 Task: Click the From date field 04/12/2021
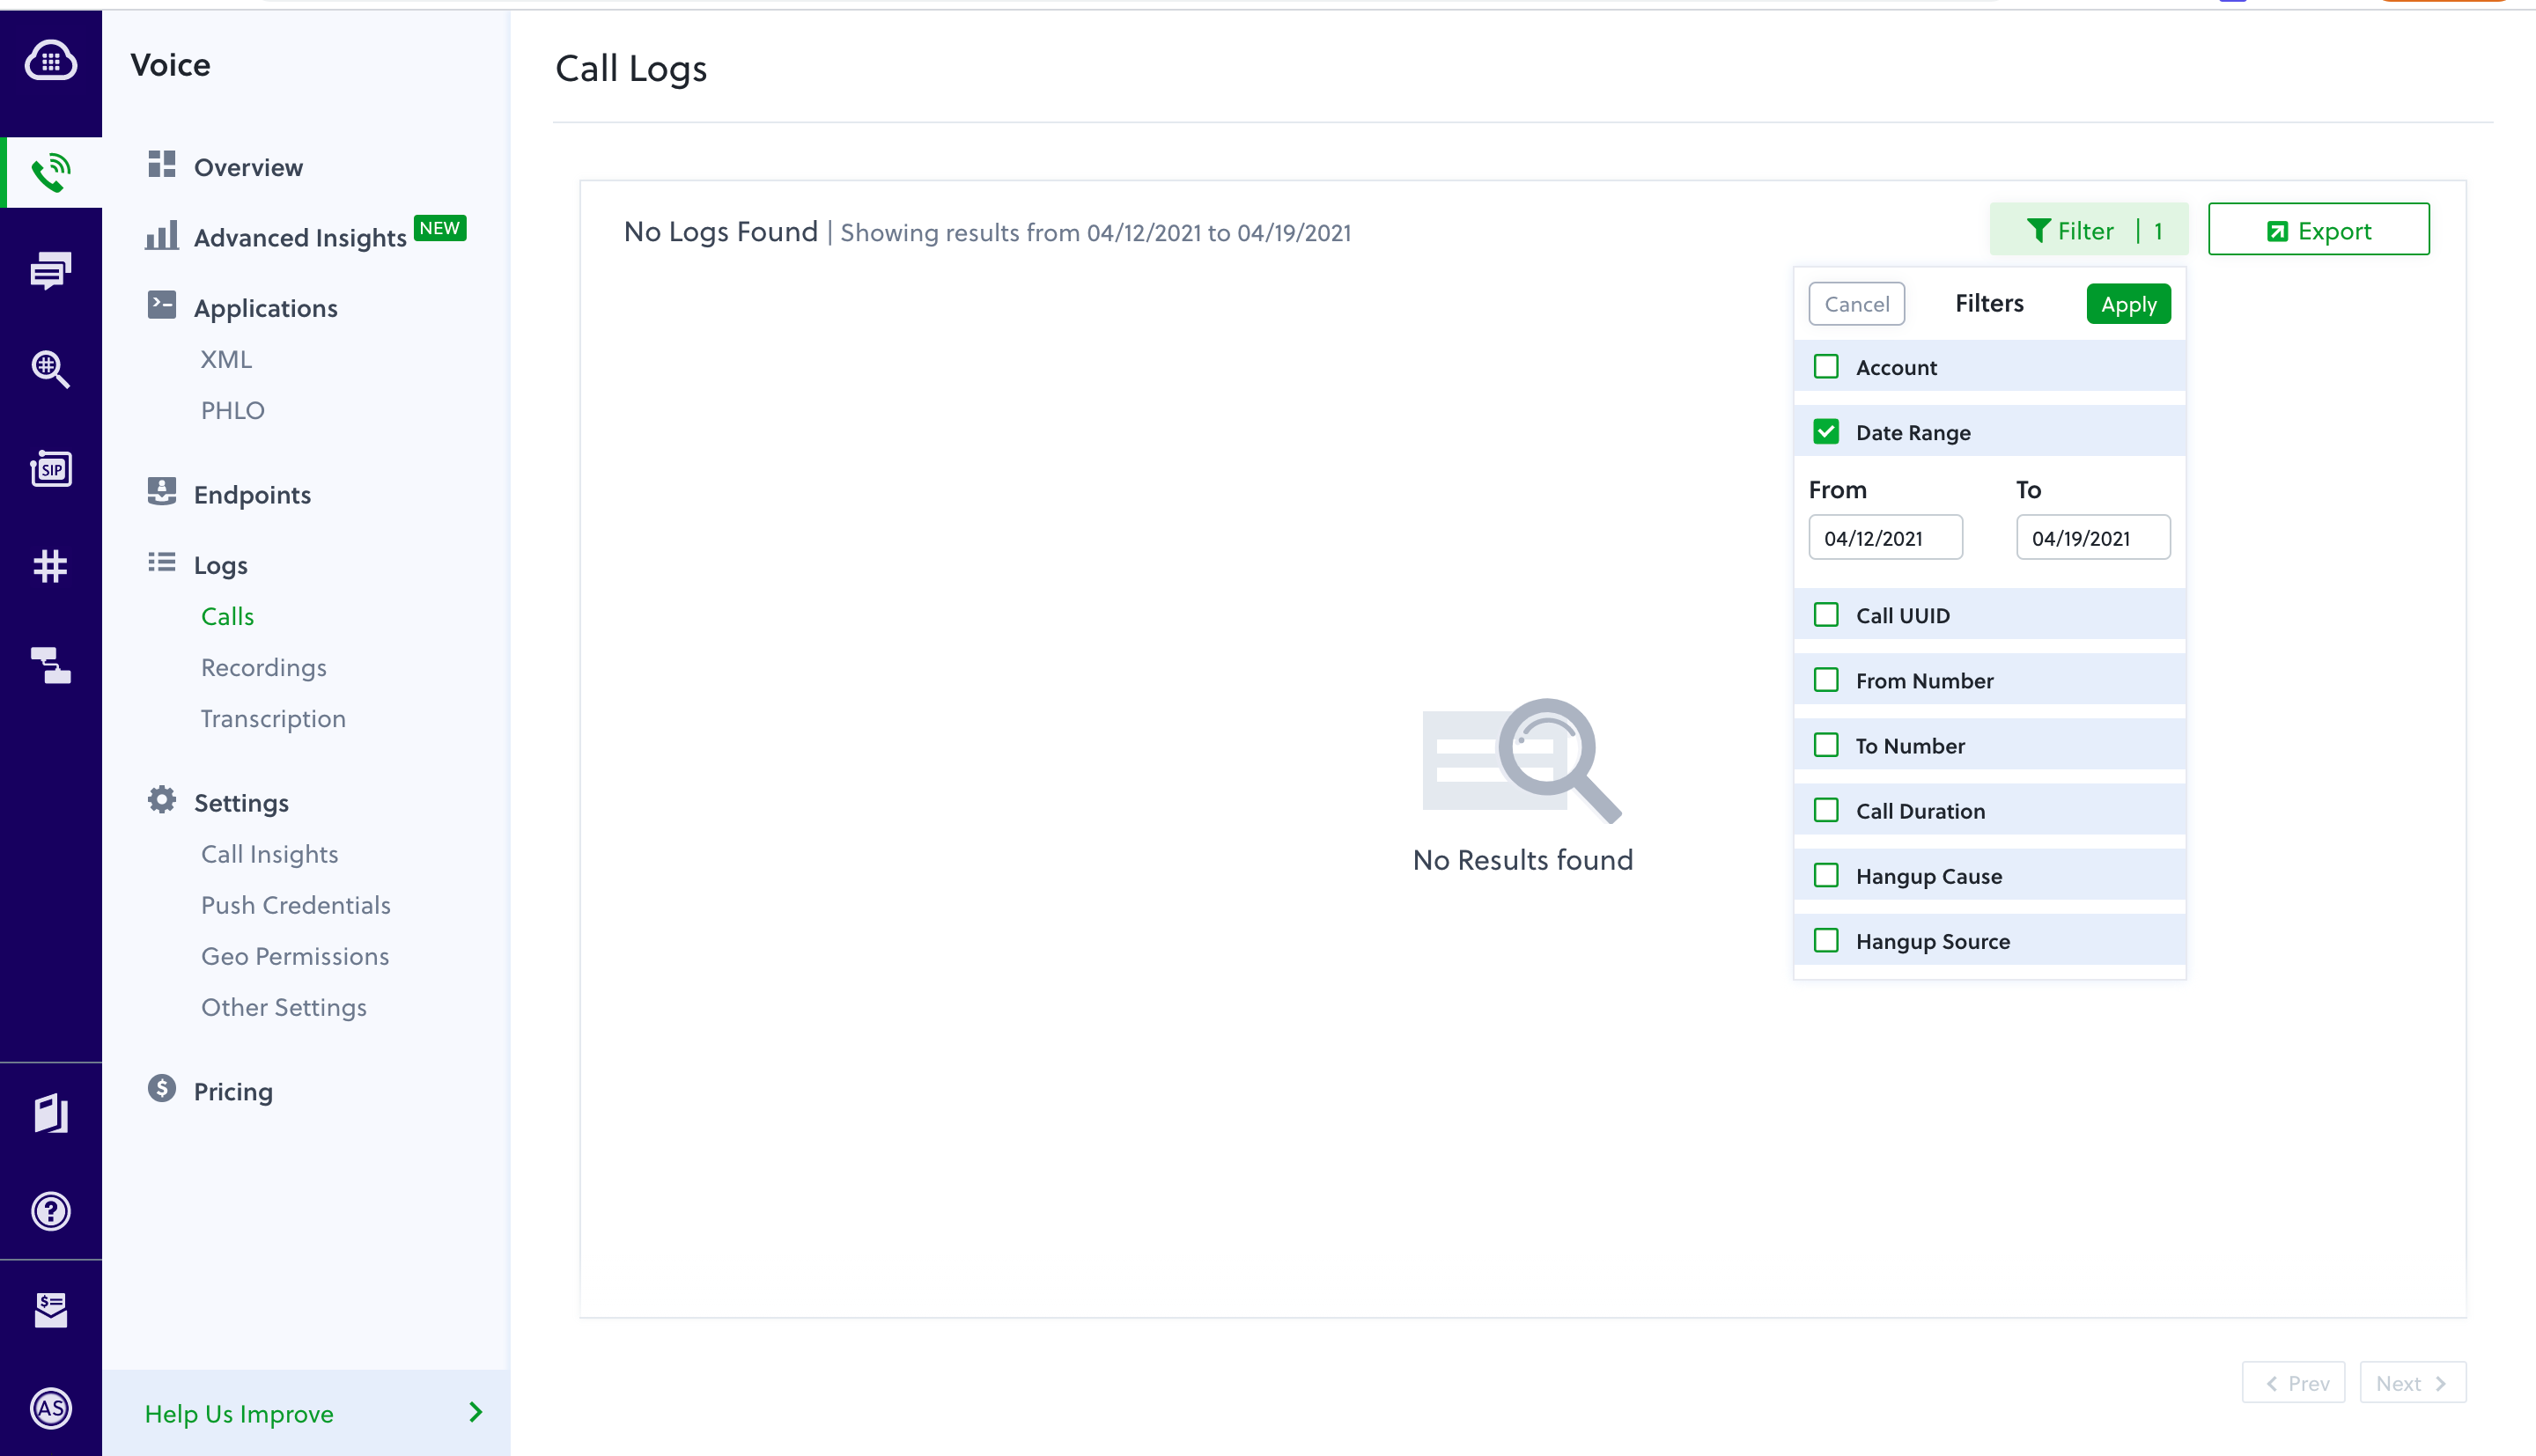coord(1885,538)
